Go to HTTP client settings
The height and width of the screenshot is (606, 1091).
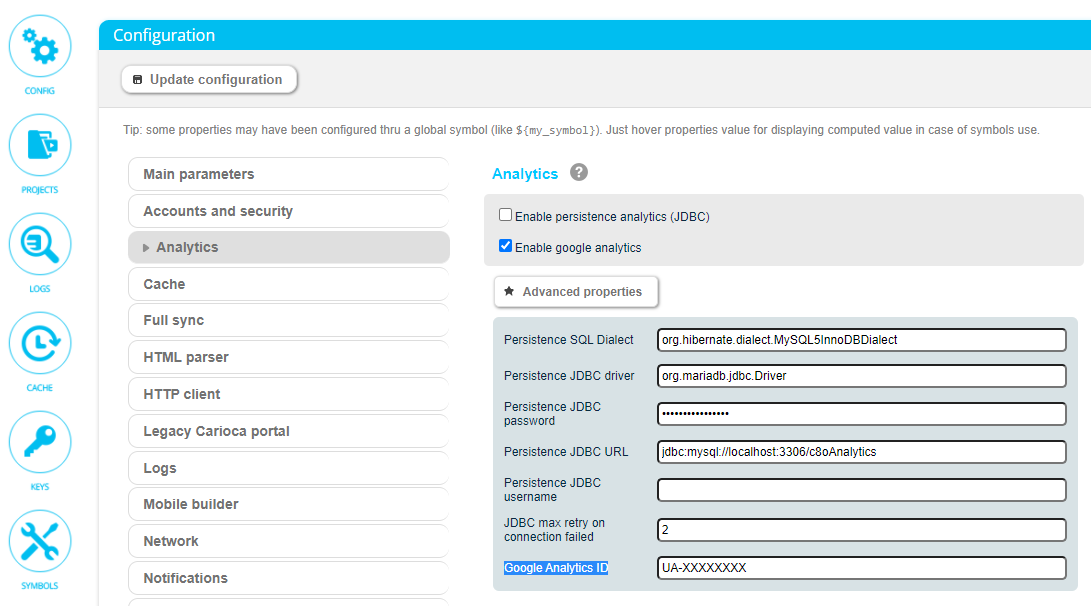point(288,394)
